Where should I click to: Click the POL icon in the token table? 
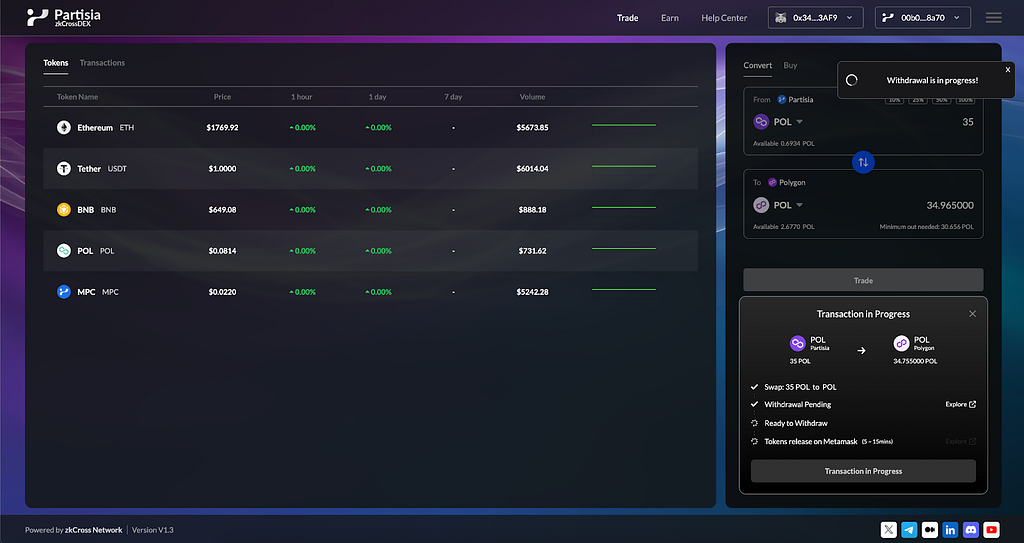(63, 251)
